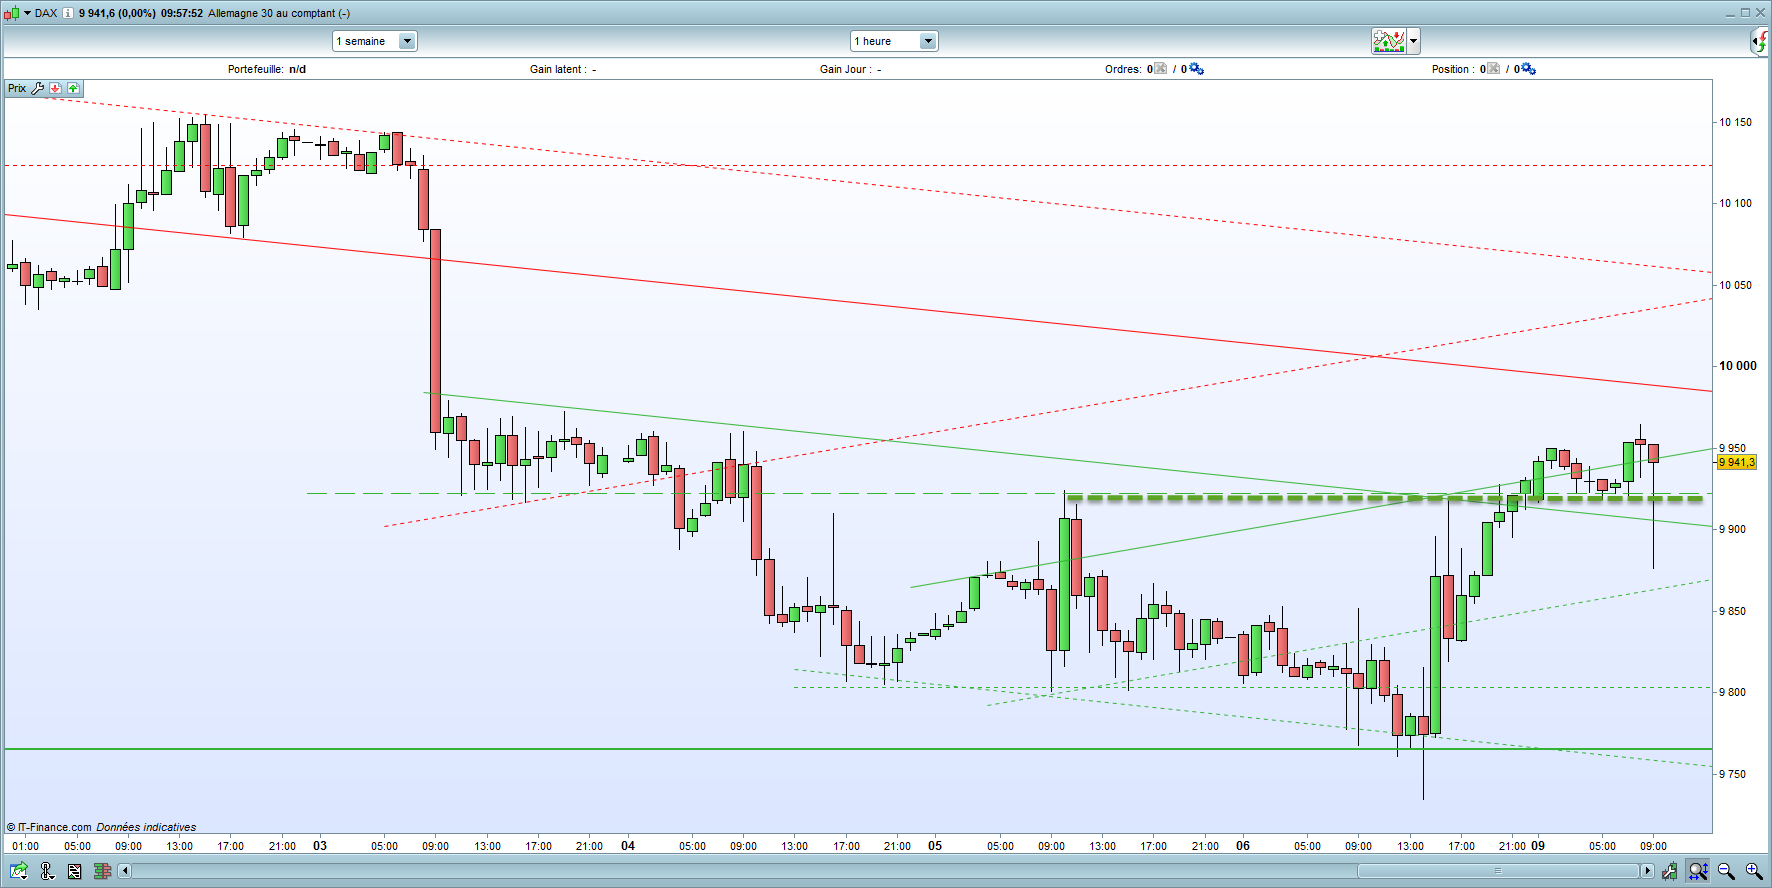Image resolution: width=1772 pixels, height=888 pixels.
Task: Click date marker 06 on time axis
Action: 1243,845
